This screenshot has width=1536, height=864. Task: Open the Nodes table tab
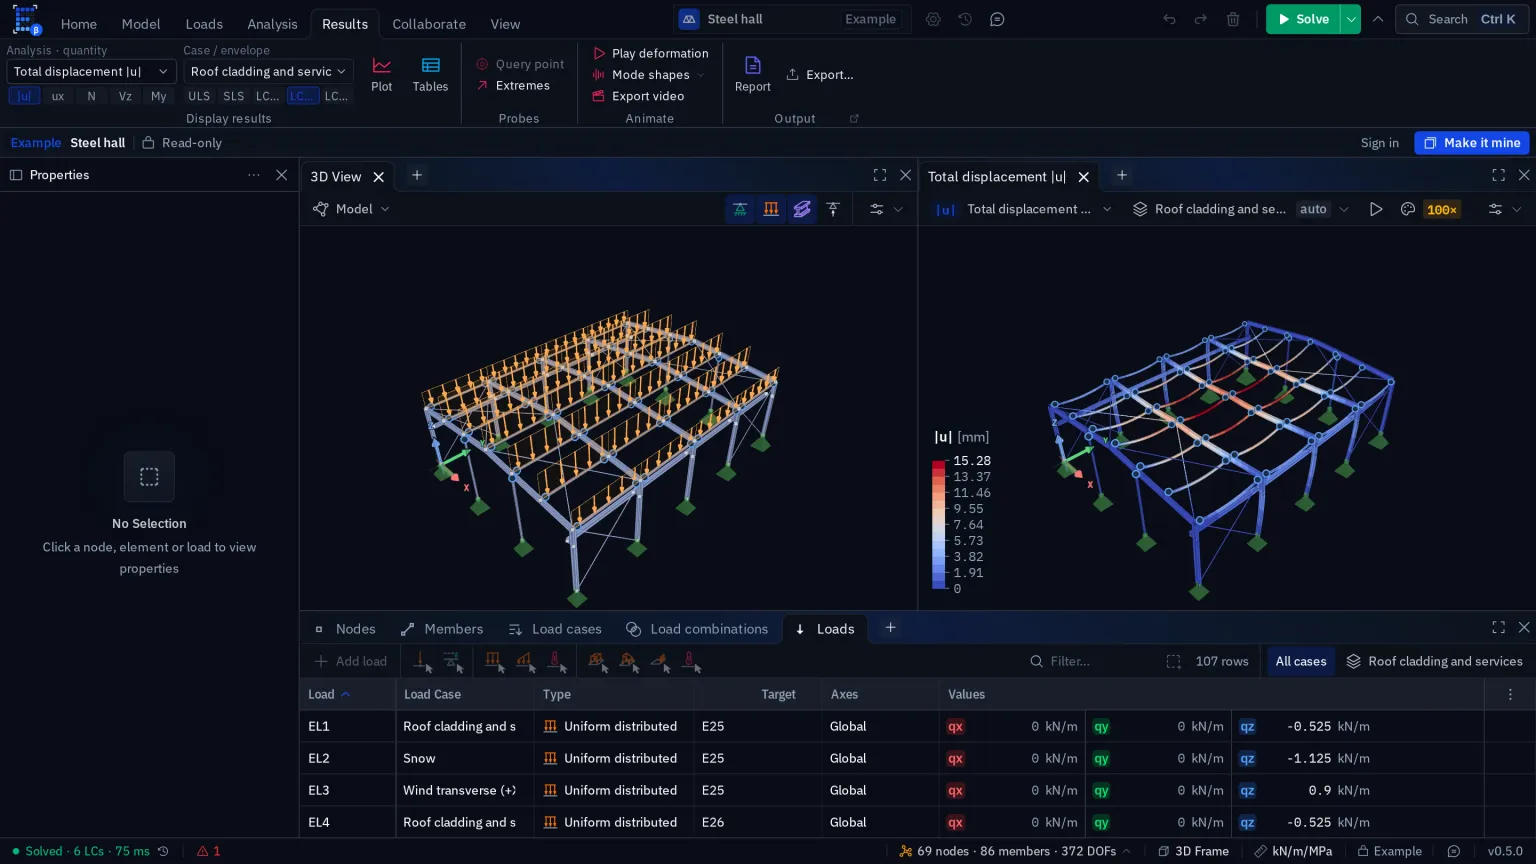(345, 629)
